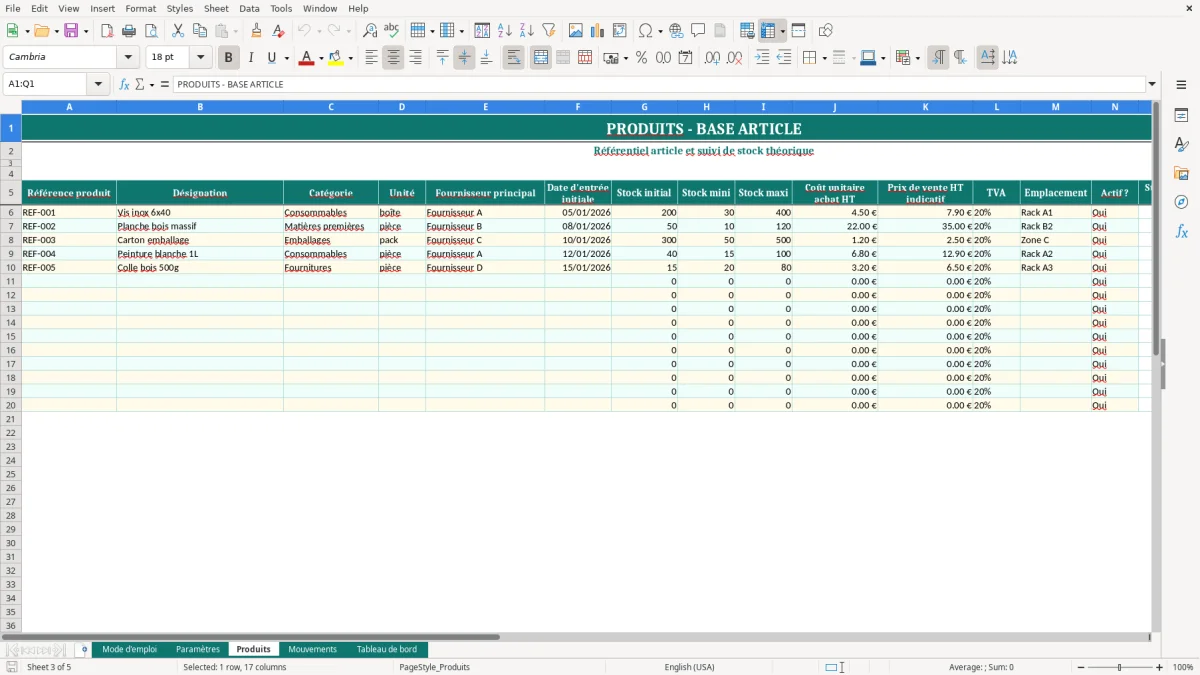Switch to the Paramètres sheet tab

click(198, 649)
